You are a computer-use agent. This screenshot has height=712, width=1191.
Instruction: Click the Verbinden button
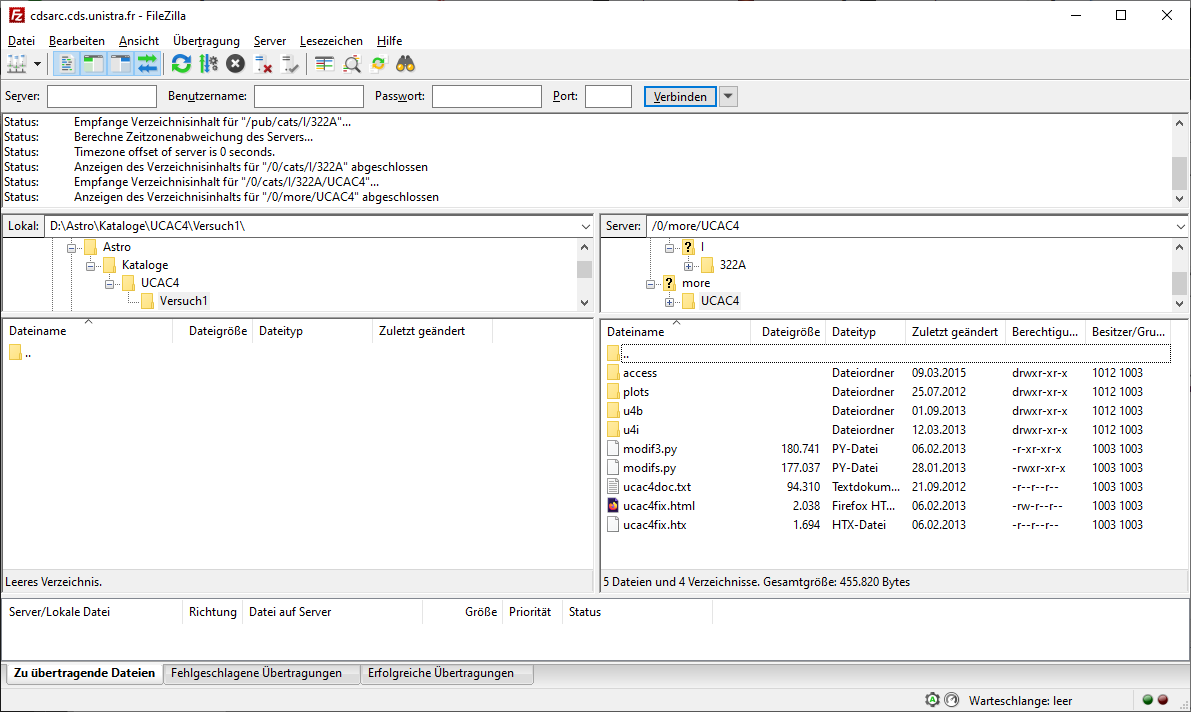click(x=680, y=97)
